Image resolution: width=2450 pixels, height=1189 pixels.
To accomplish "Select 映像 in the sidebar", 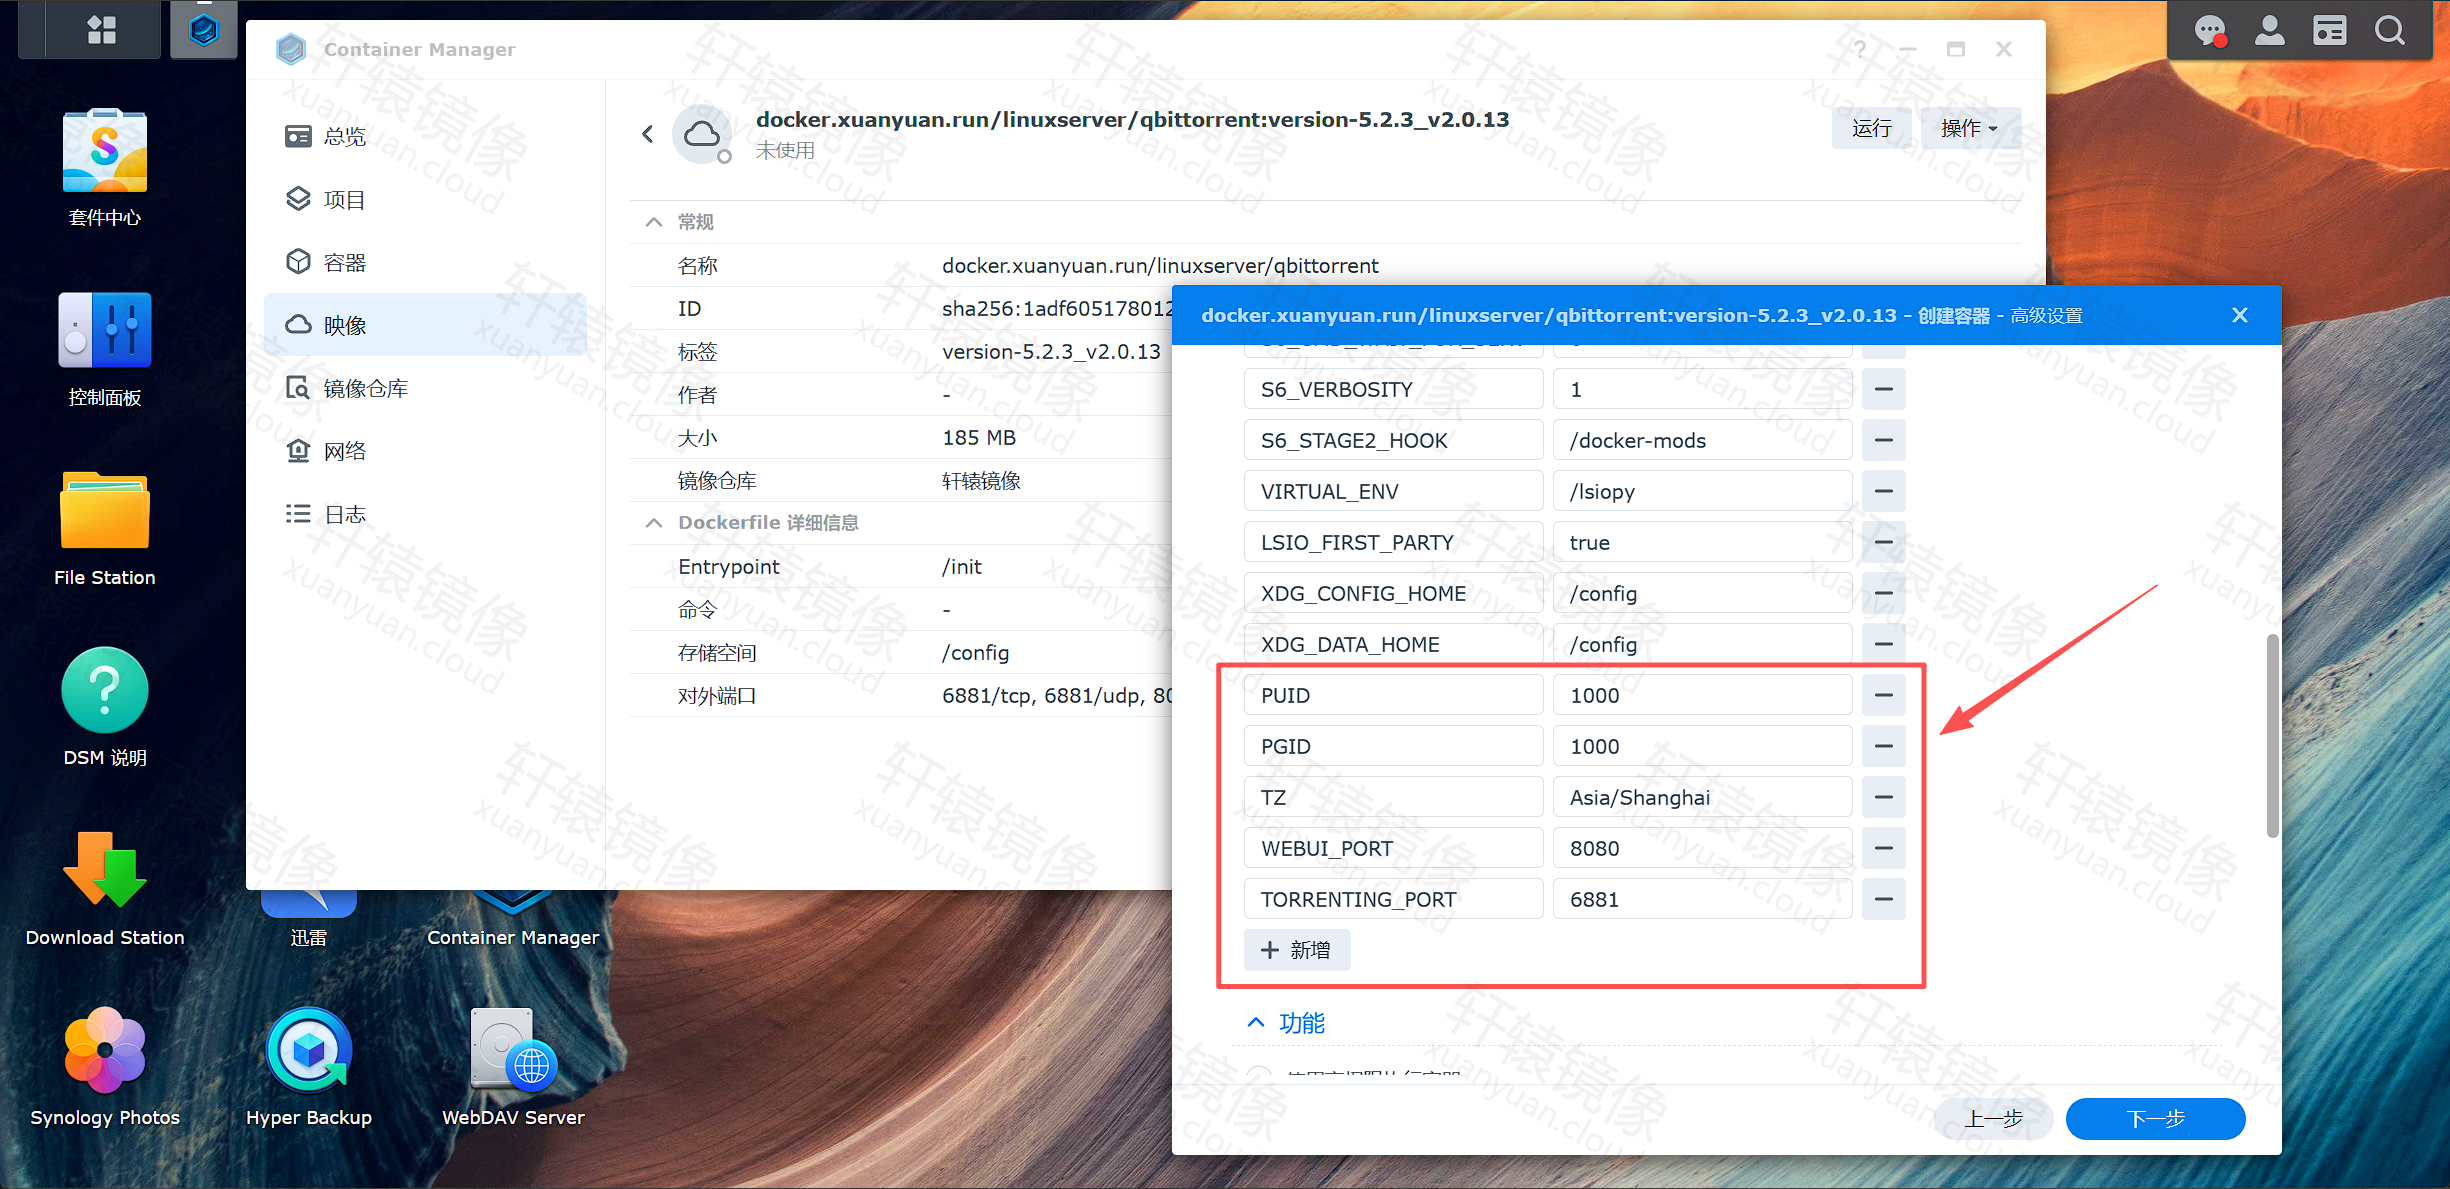I will tap(425, 325).
